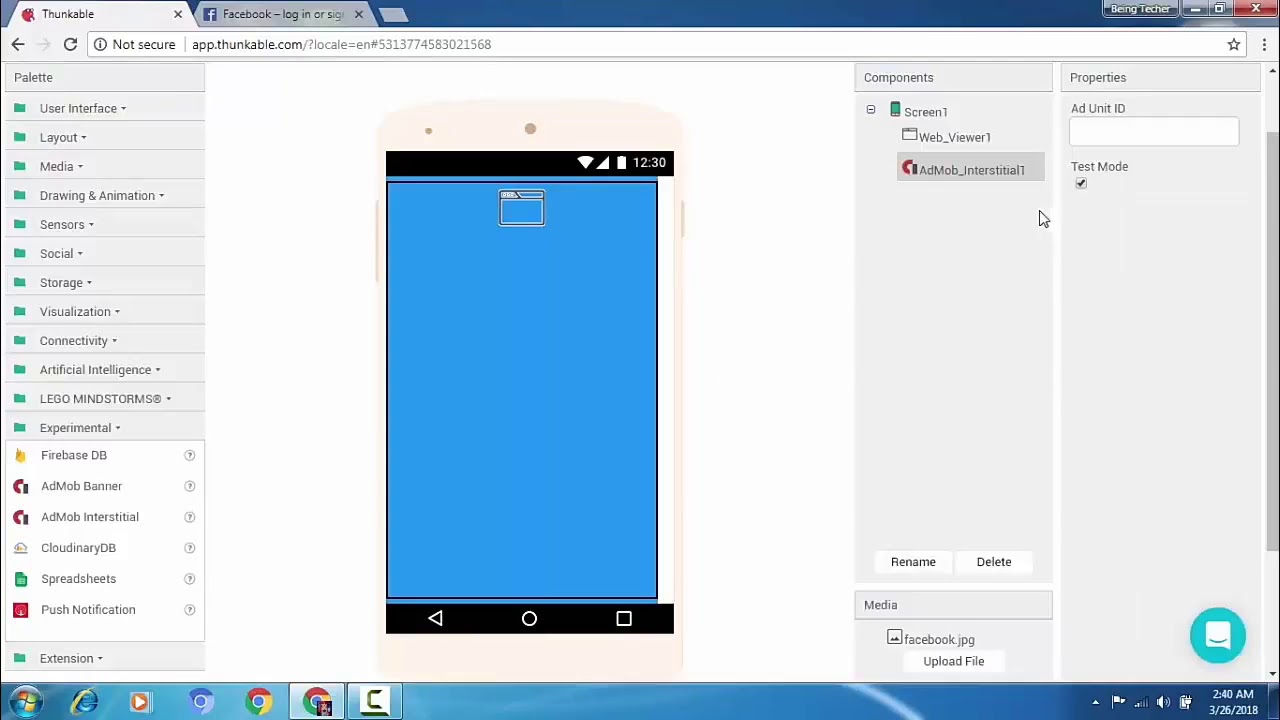Open help for AdMob Banner
The height and width of the screenshot is (720, 1280).
pos(189,486)
